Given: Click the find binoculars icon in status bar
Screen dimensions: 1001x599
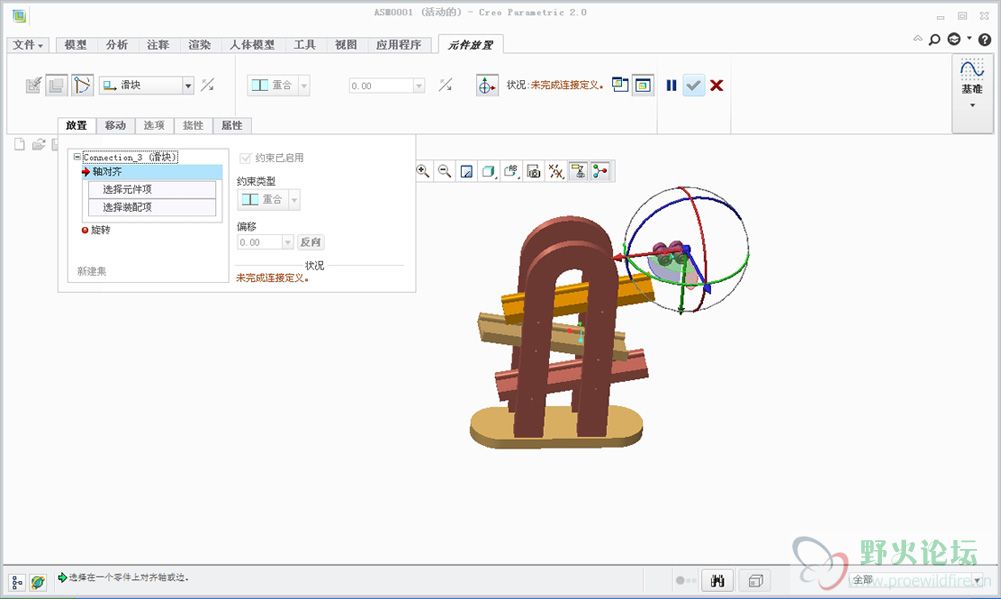Looking at the screenshot, I should point(718,580).
